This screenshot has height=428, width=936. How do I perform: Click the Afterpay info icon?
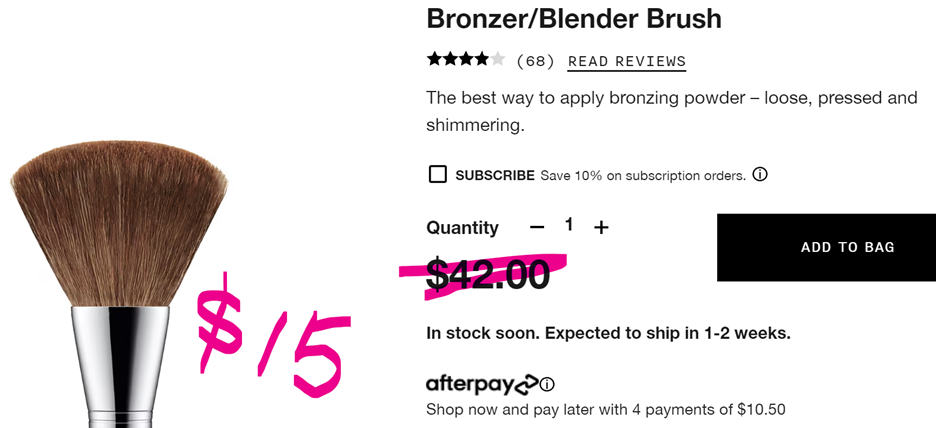[547, 384]
